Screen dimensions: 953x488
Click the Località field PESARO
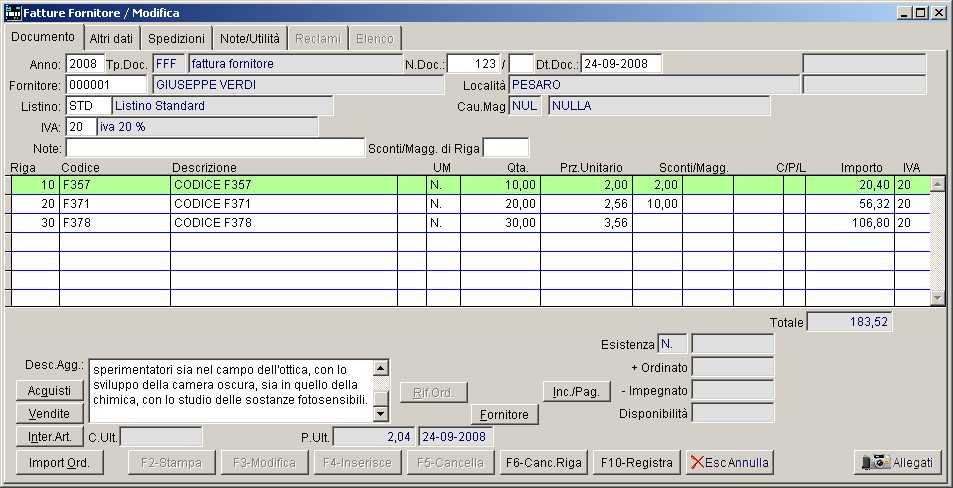point(654,85)
